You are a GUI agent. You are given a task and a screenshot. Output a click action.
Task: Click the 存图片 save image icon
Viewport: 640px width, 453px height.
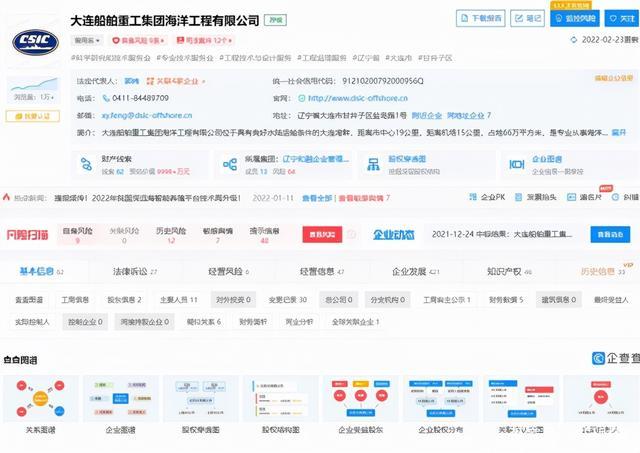(571, 197)
